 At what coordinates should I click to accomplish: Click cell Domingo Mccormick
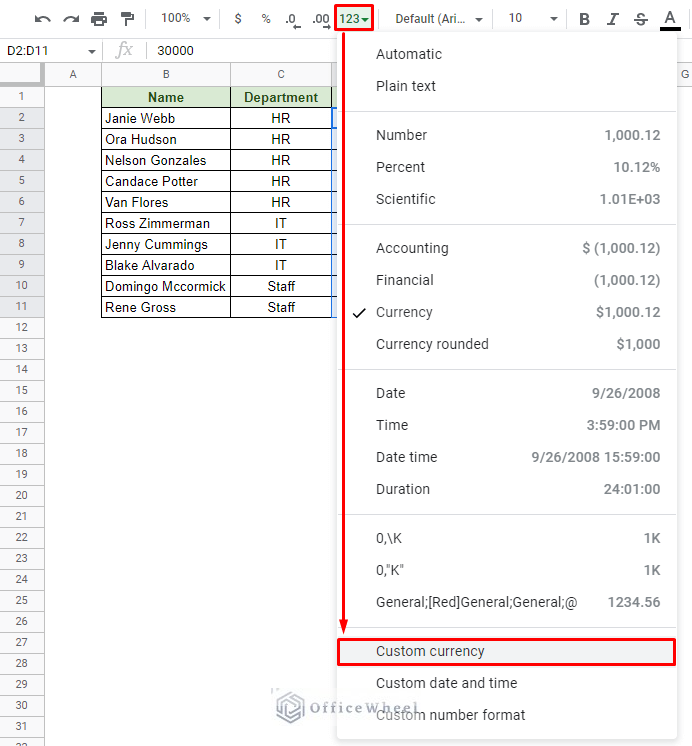166,286
